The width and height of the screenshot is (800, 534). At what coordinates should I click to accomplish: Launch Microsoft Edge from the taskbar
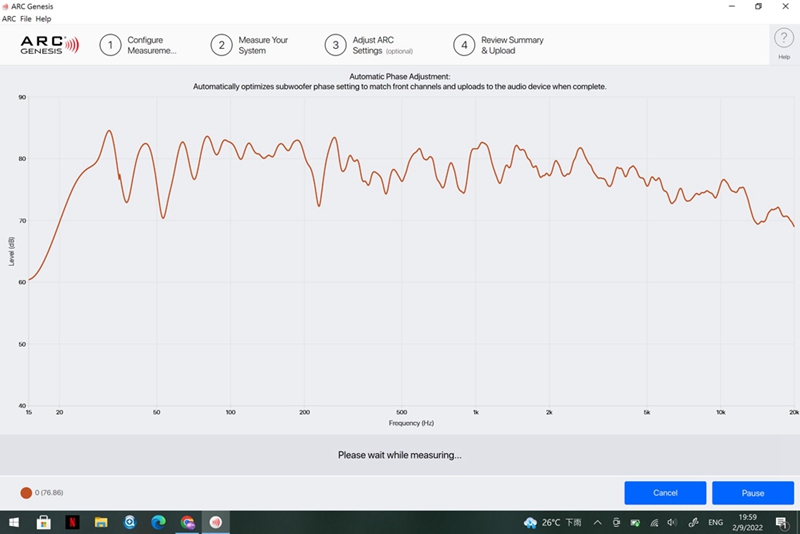coord(158,522)
